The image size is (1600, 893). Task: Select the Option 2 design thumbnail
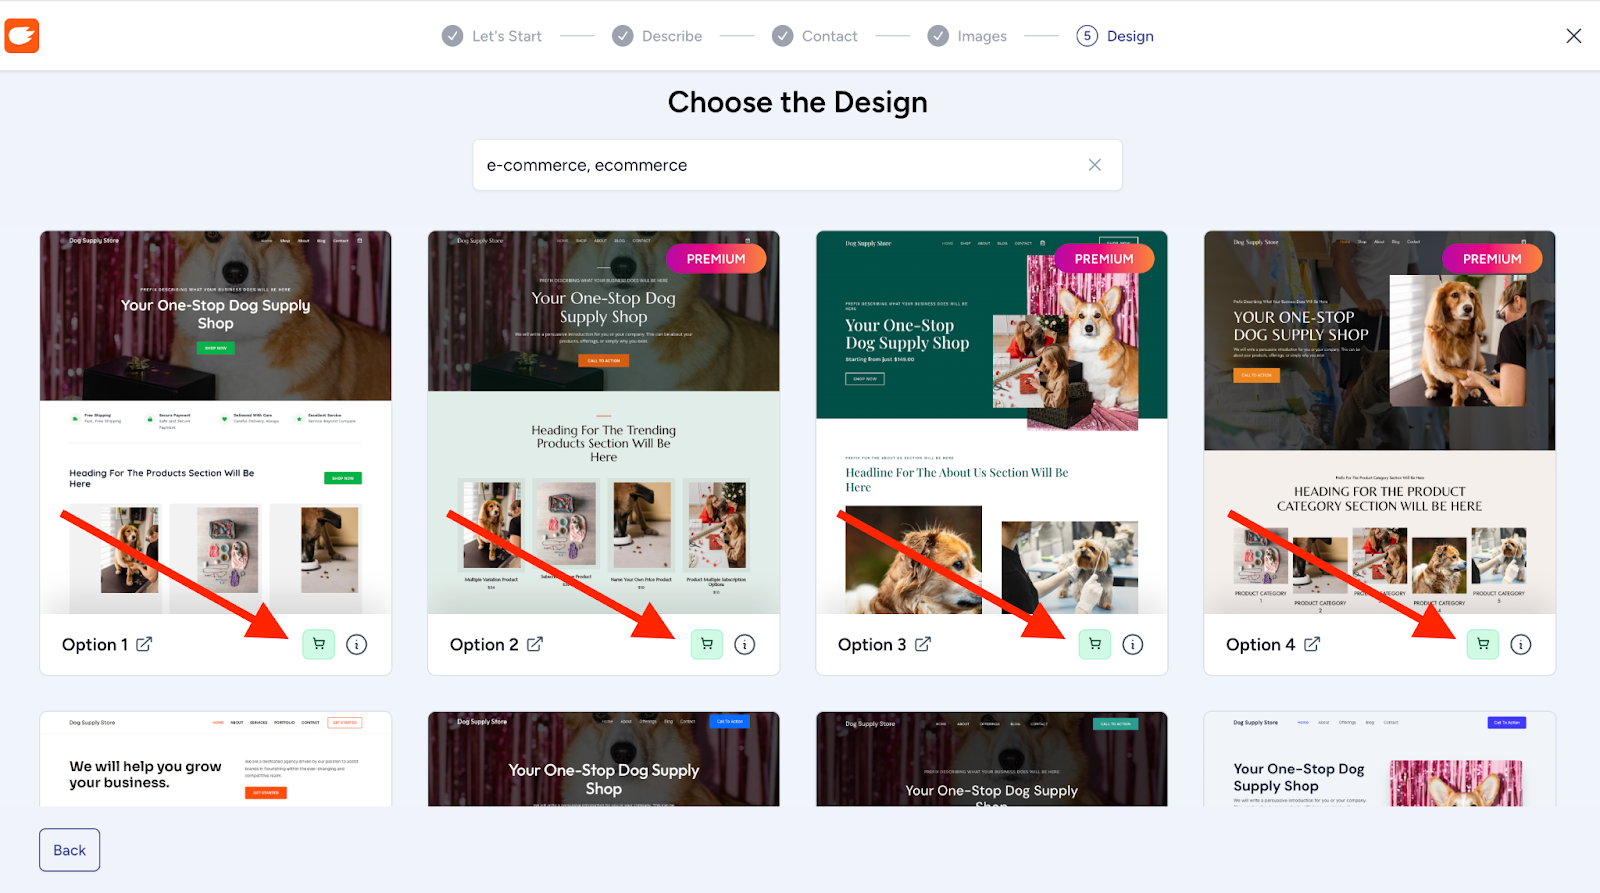coord(604,422)
